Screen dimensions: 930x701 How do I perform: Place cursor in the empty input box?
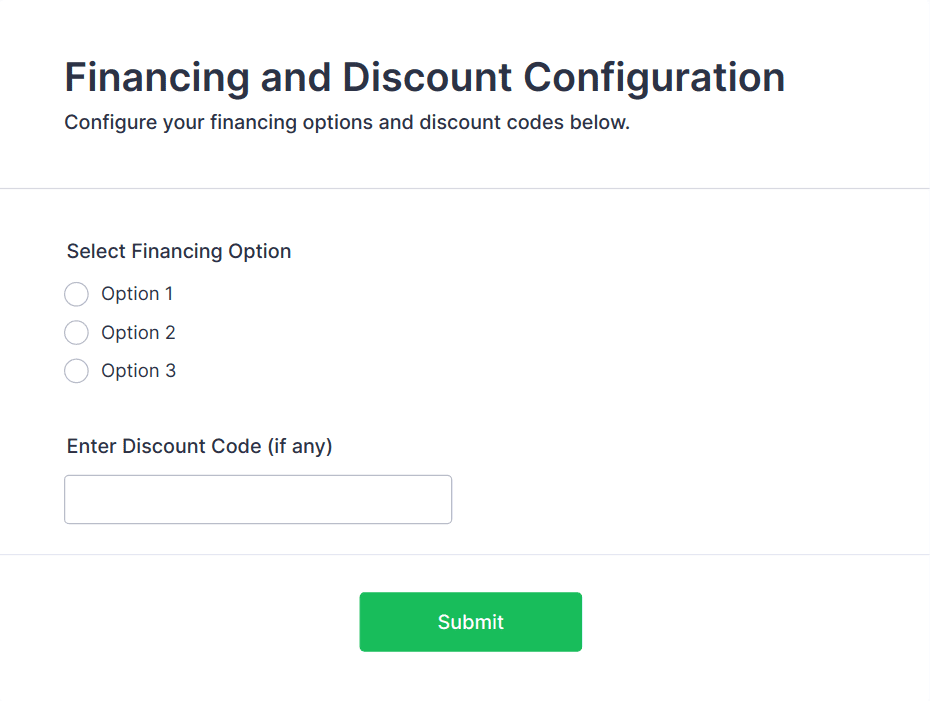tap(258, 499)
